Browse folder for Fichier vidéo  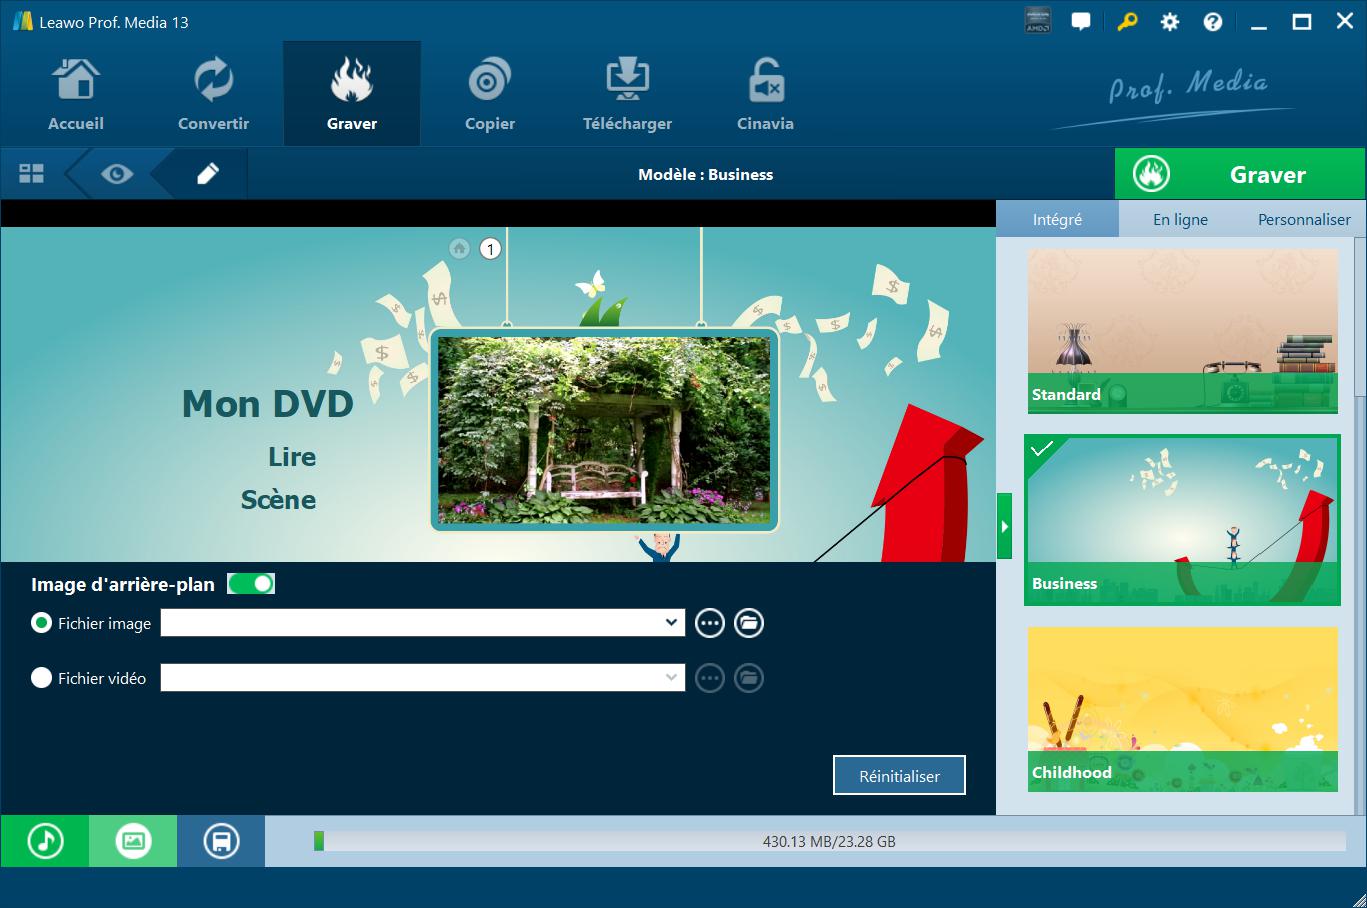(748, 678)
